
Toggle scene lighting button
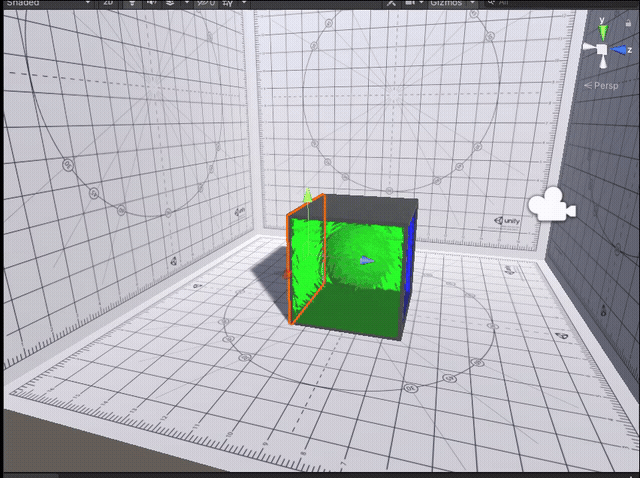pyautogui.click(x=132, y=3)
